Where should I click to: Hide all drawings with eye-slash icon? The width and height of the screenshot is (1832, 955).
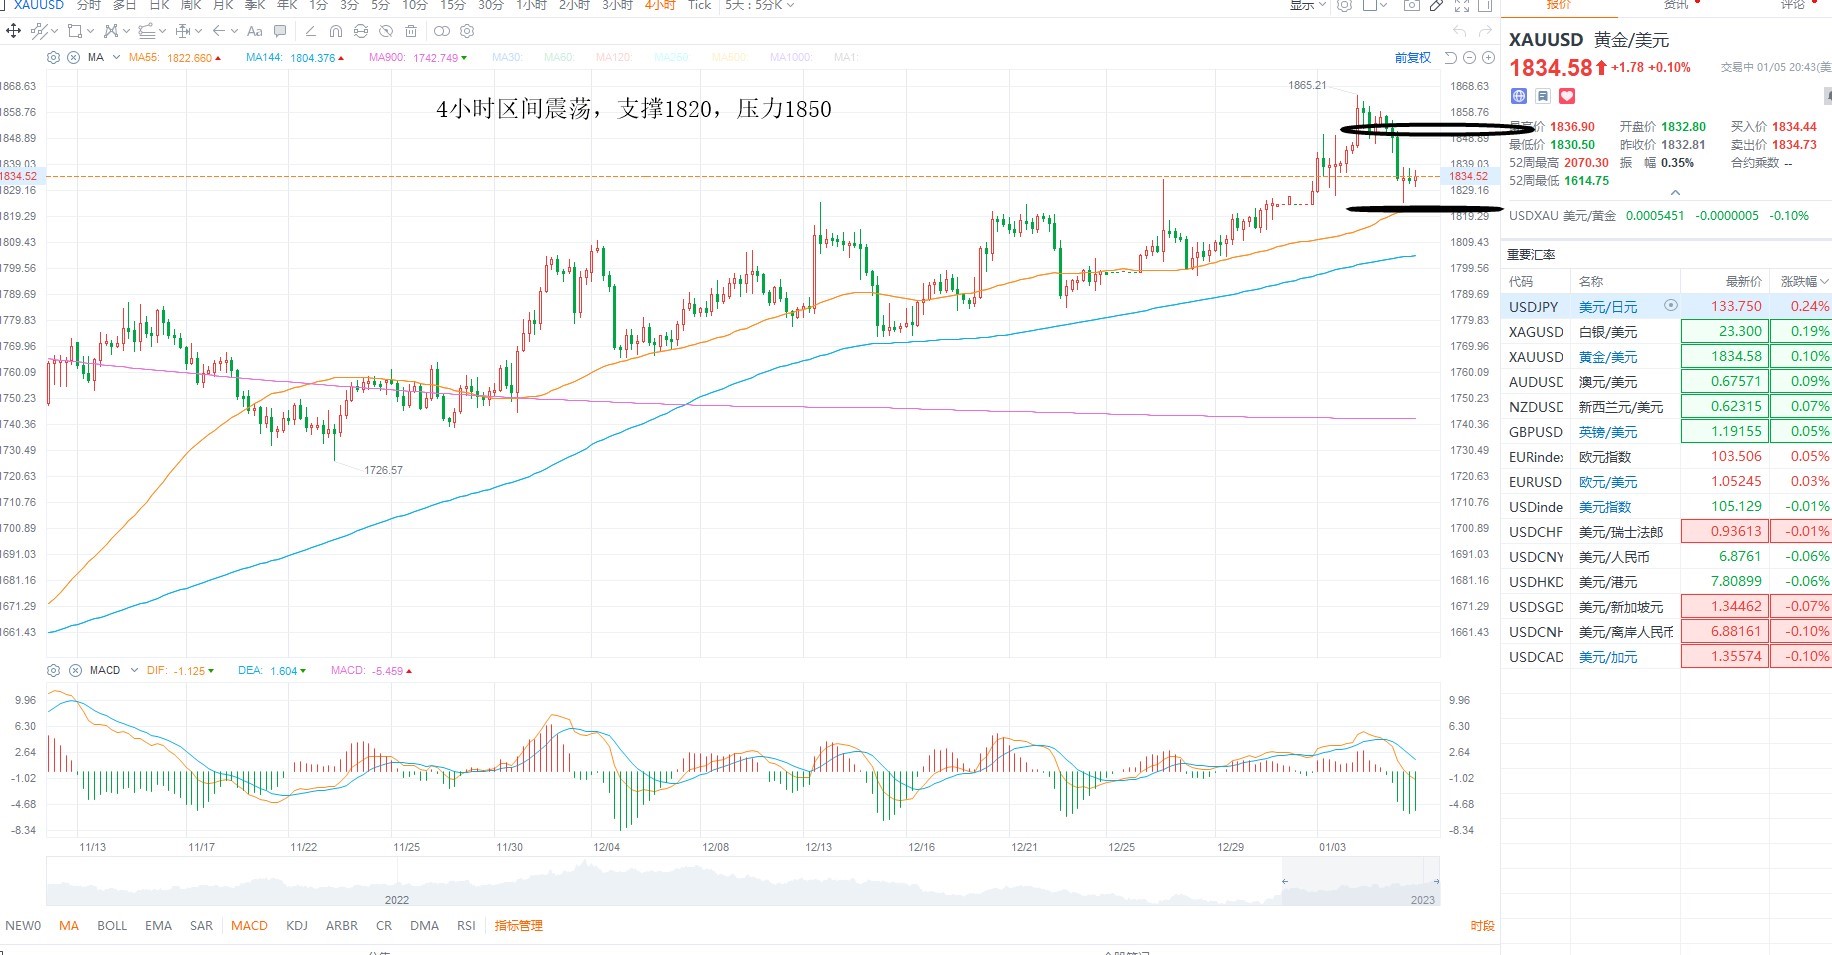click(x=386, y=31)
